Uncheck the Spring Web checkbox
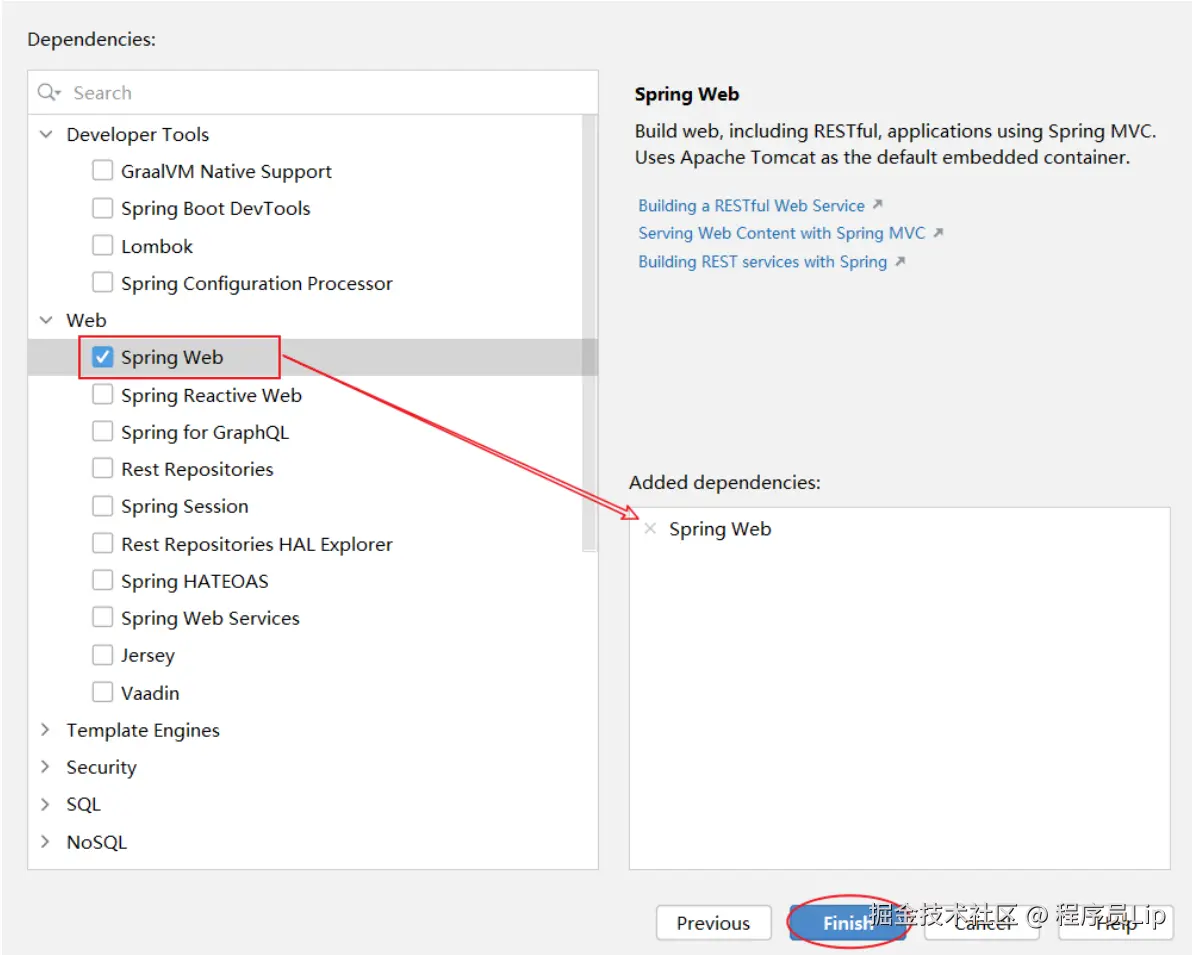The image size is (1192, 955). (x=103, y=357)
